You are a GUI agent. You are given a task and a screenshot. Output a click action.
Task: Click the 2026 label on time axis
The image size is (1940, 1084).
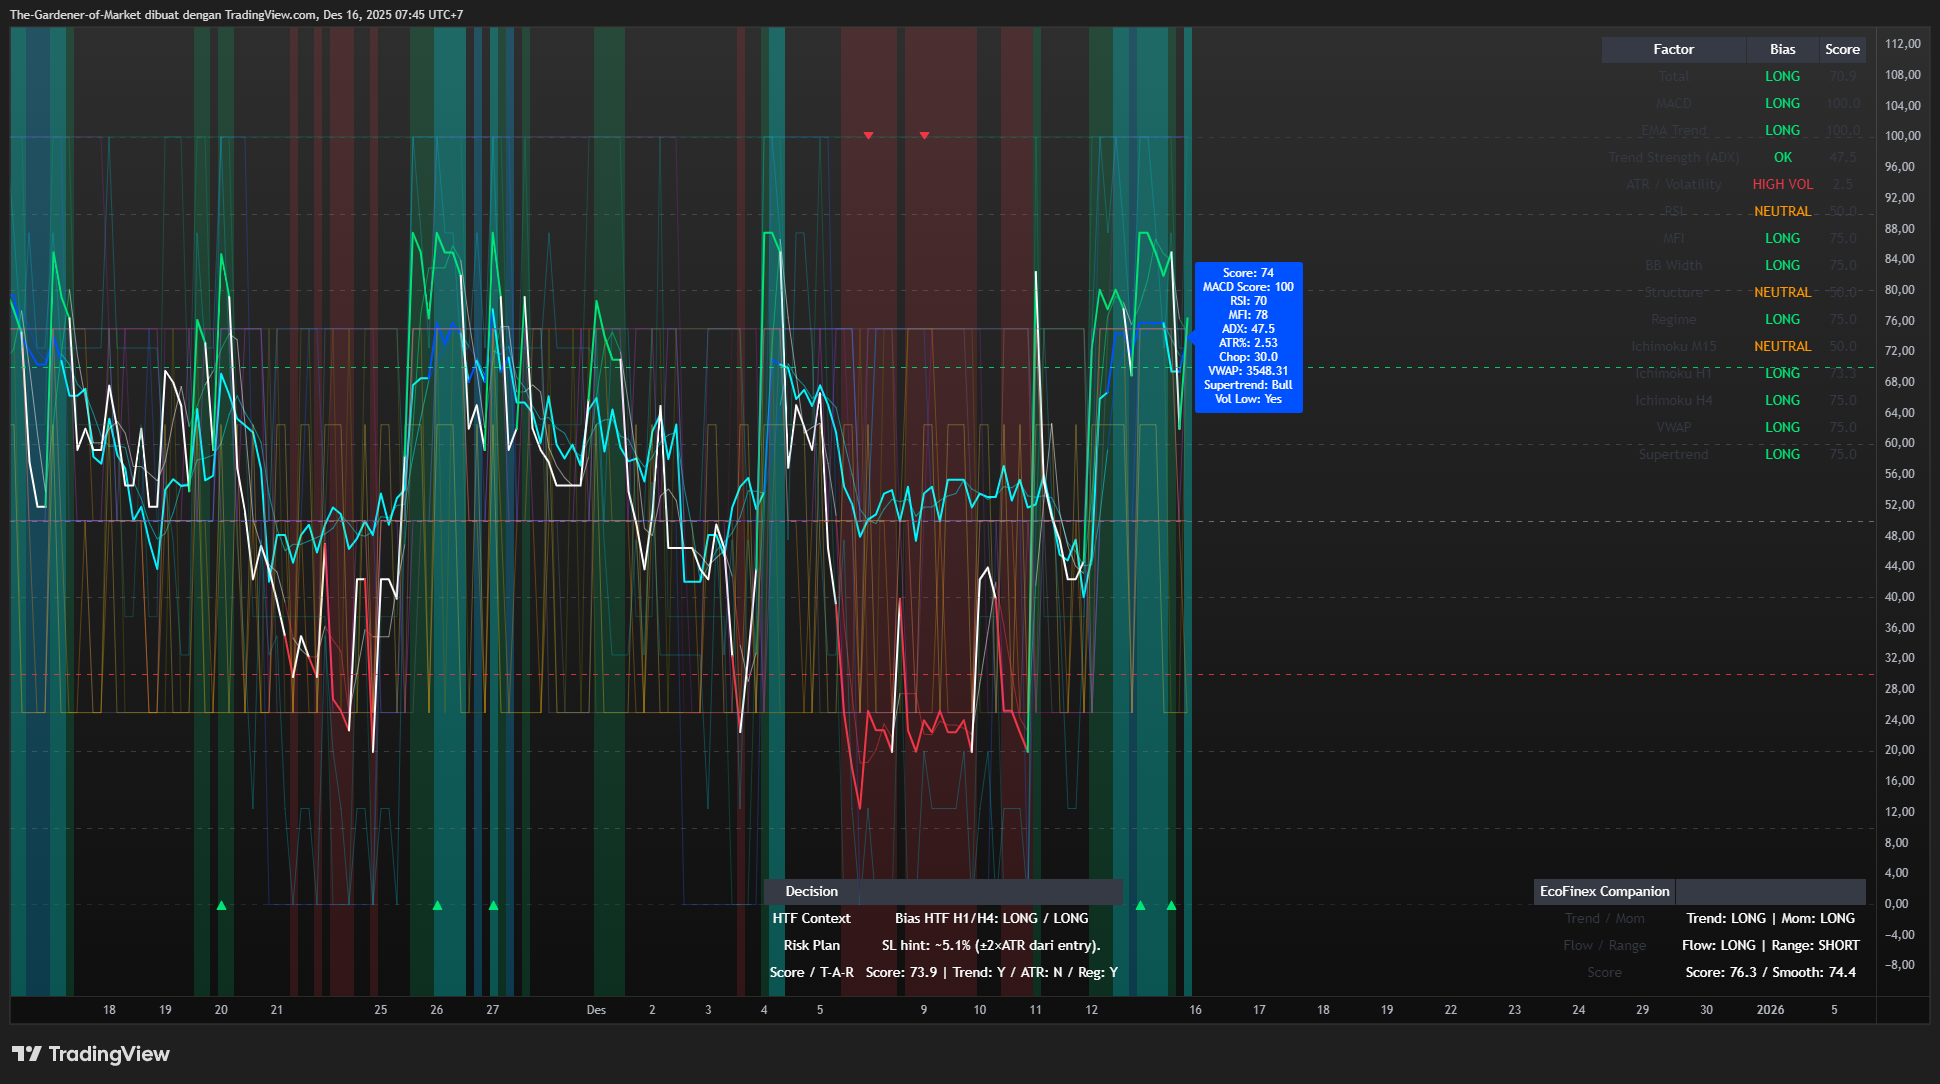pyautogui.click(x=1770, y=1010)
